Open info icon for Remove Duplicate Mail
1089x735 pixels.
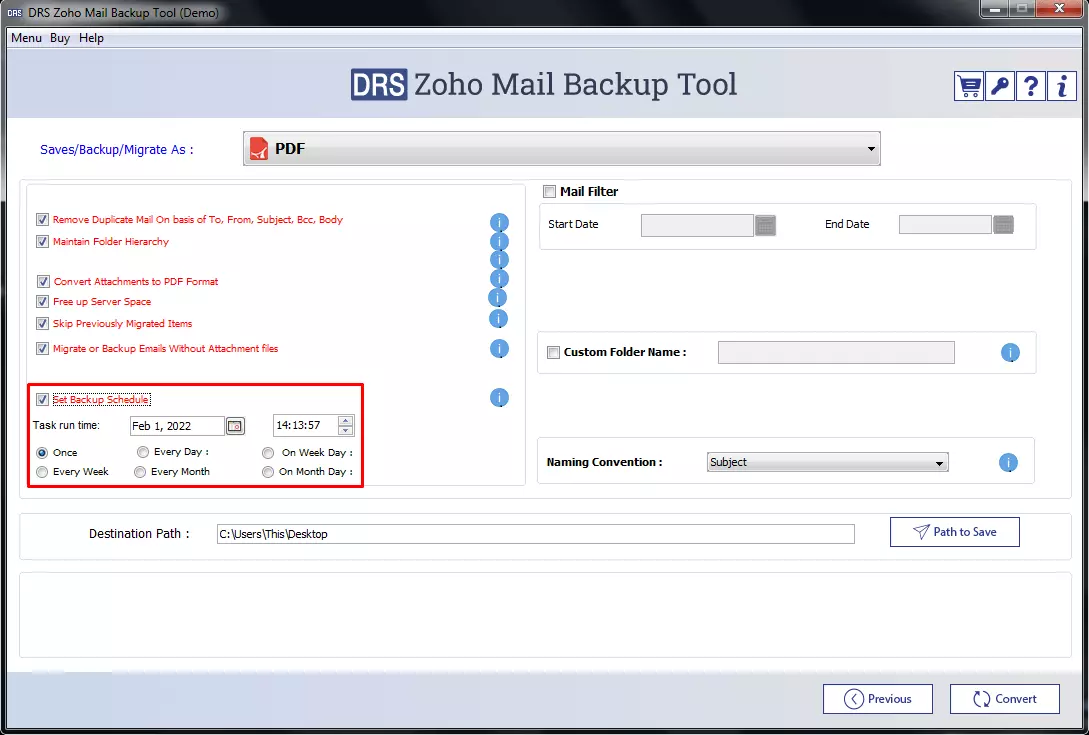499,222
